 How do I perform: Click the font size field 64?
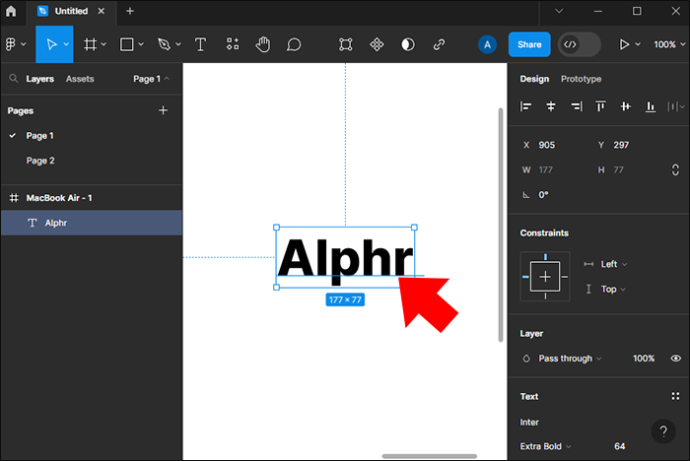click(620, 446)
